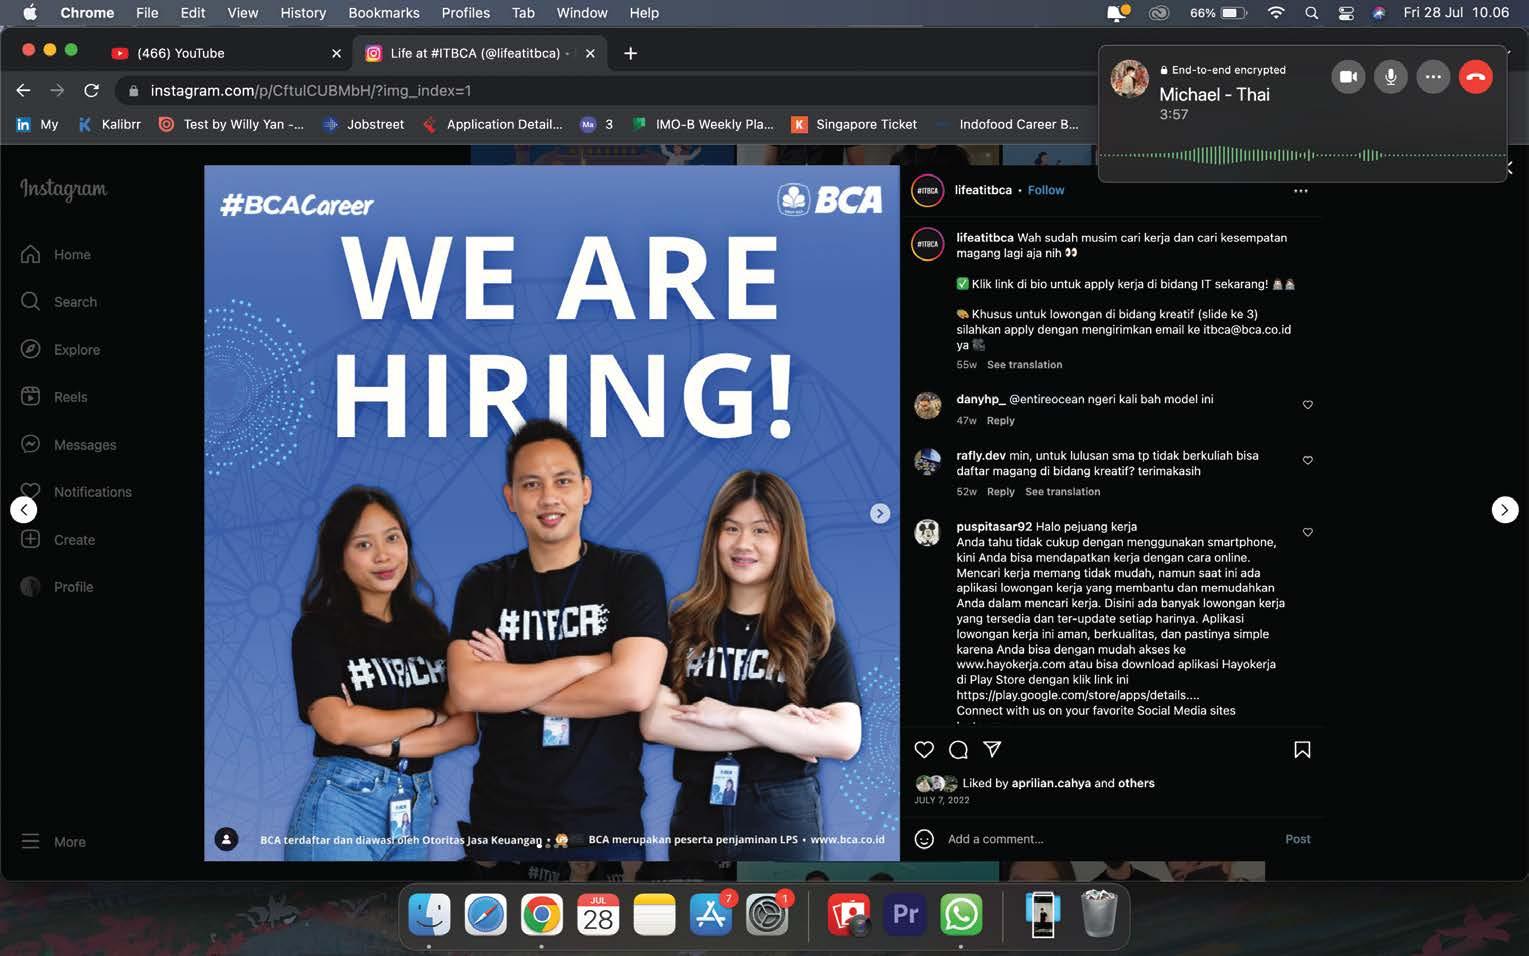Viewport: 1529px width, 956px height.
Task: Select Create in Instagram sidebar
Action: (x=58, y=540)
